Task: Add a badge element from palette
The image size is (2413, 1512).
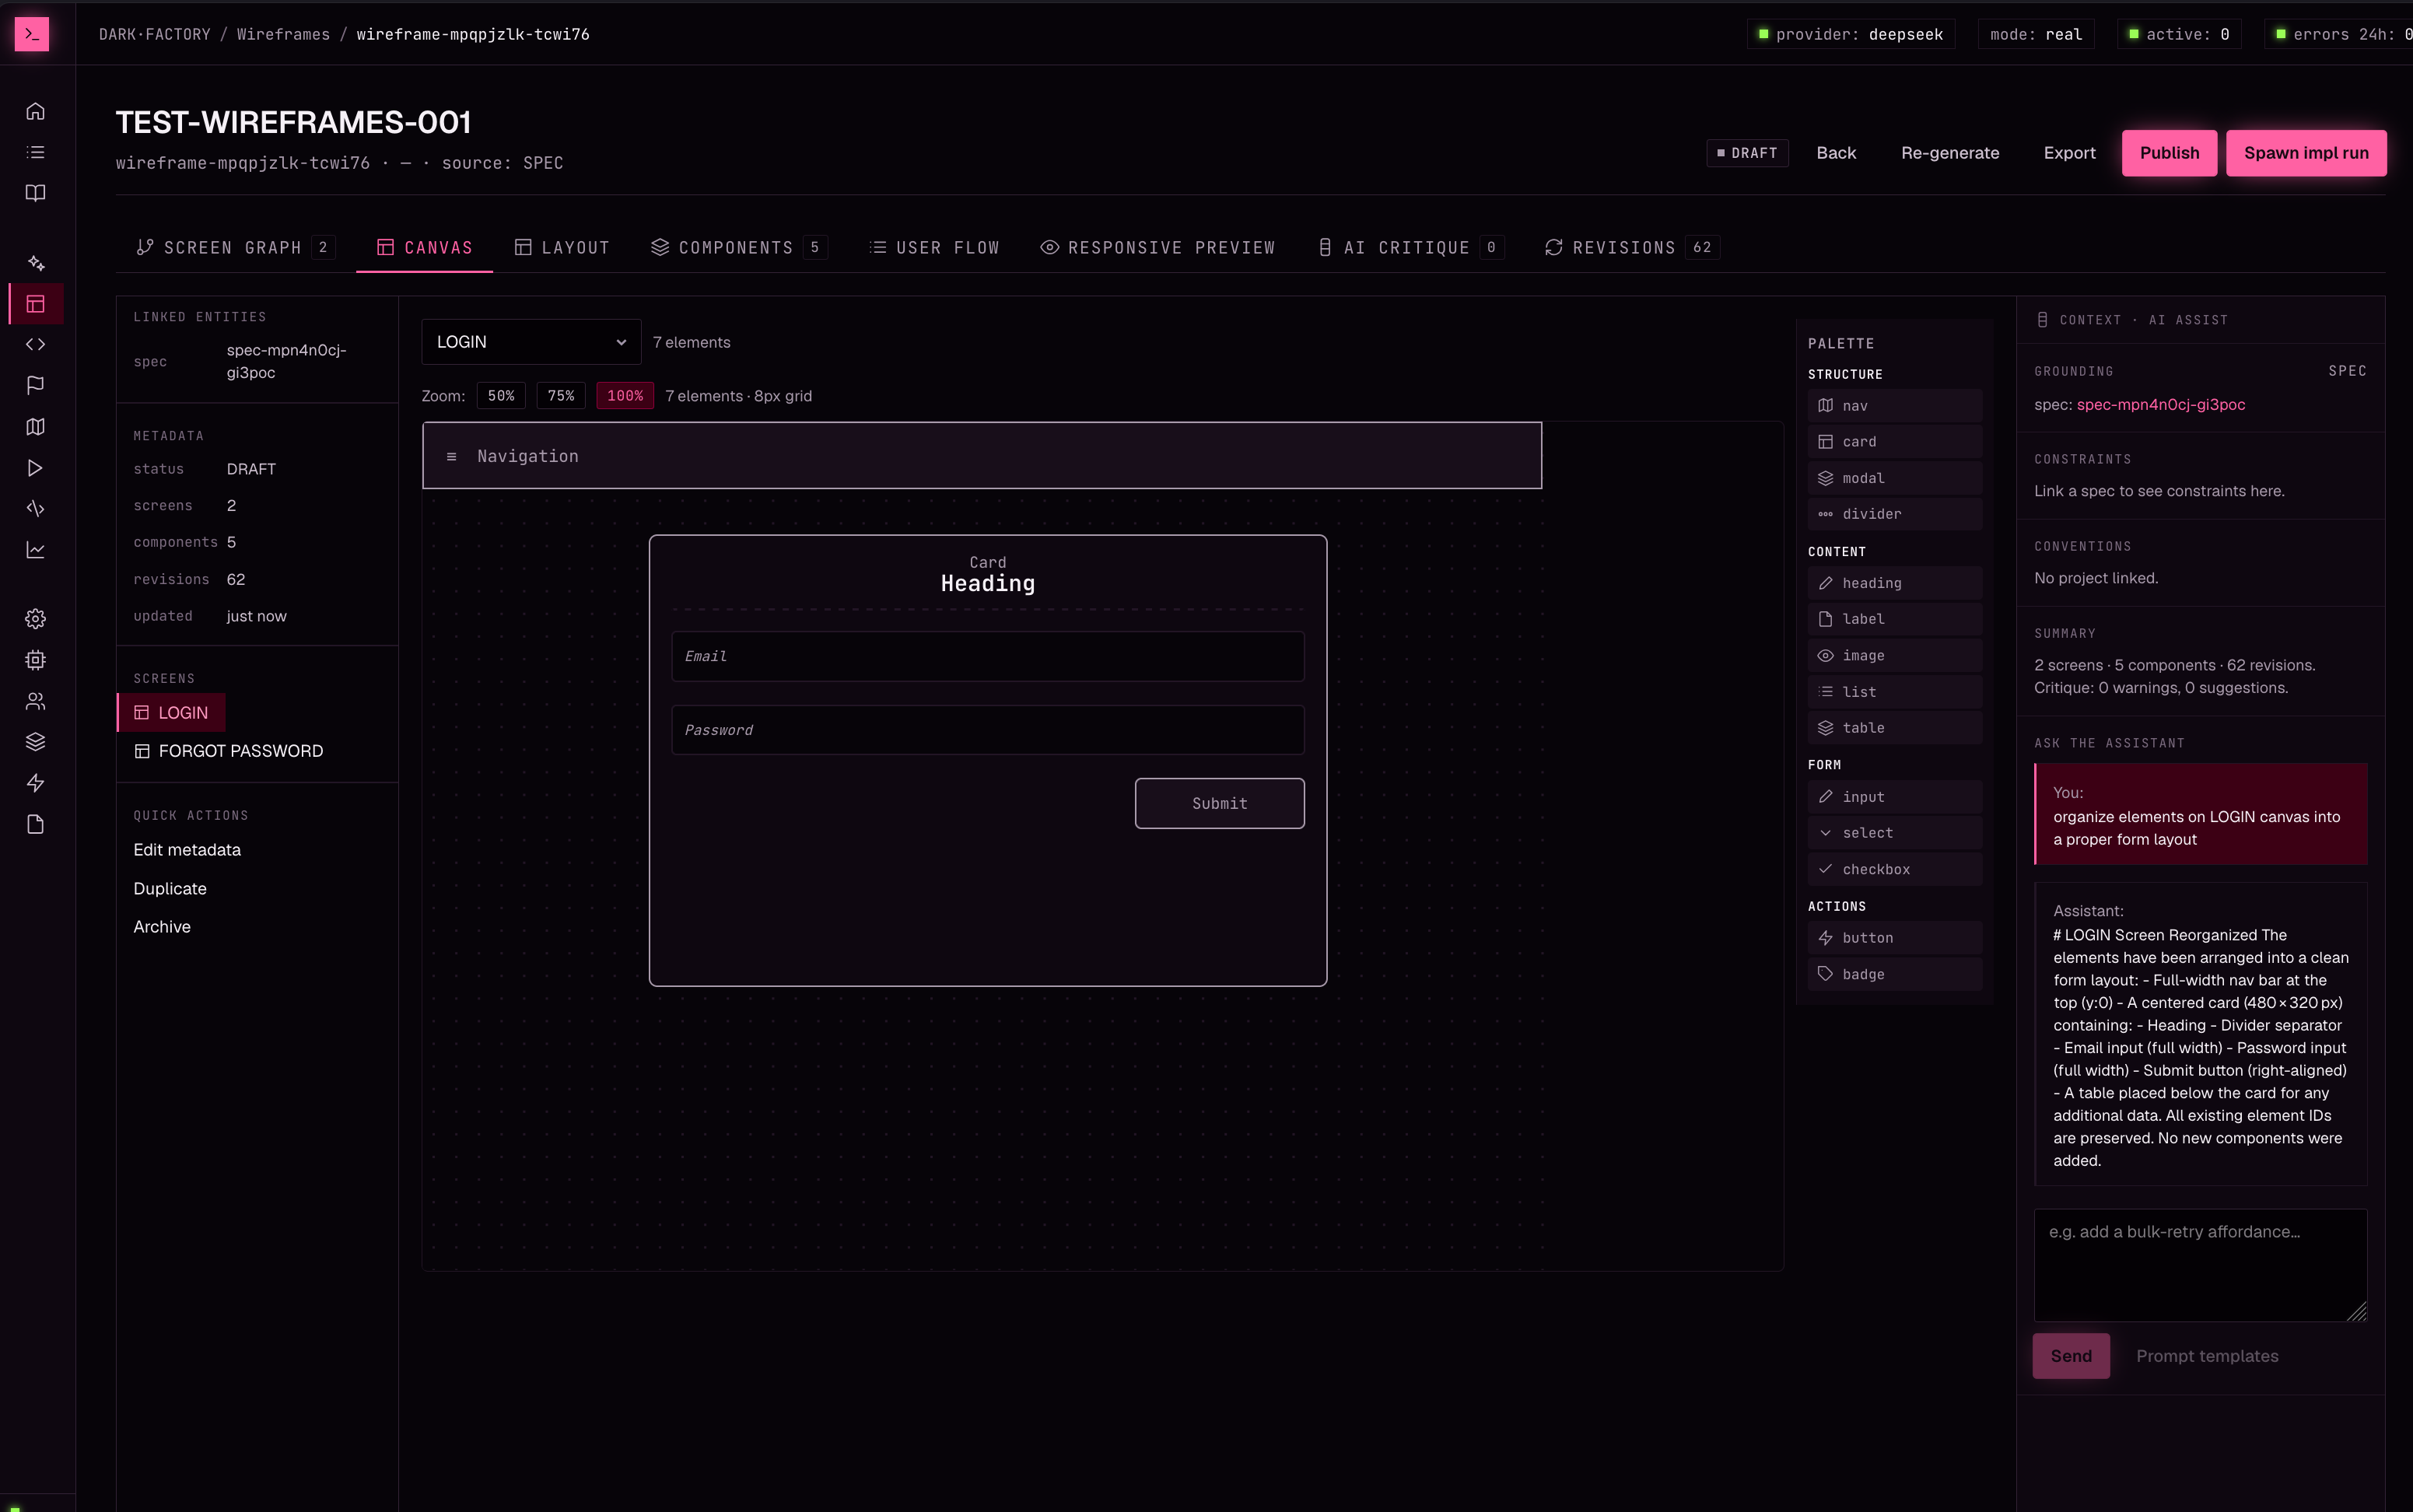Action: [1894, 974]
